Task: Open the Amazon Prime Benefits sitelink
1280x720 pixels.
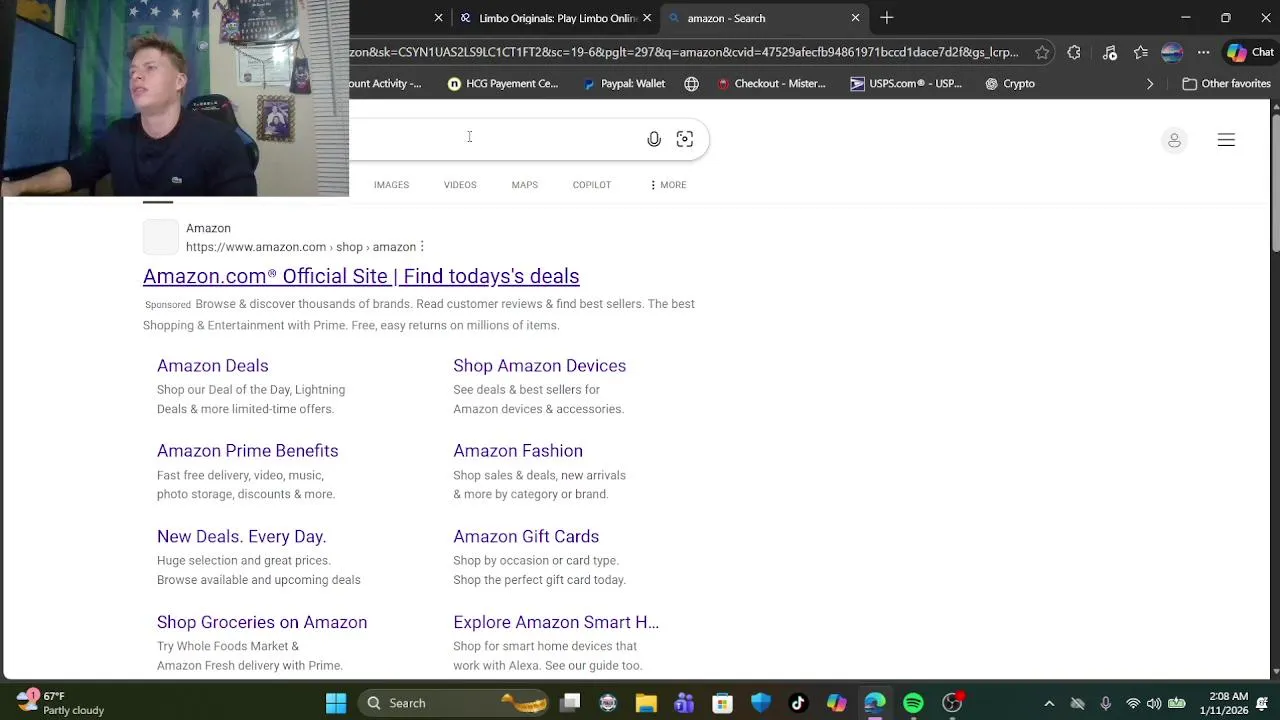Action: [247, 451]
